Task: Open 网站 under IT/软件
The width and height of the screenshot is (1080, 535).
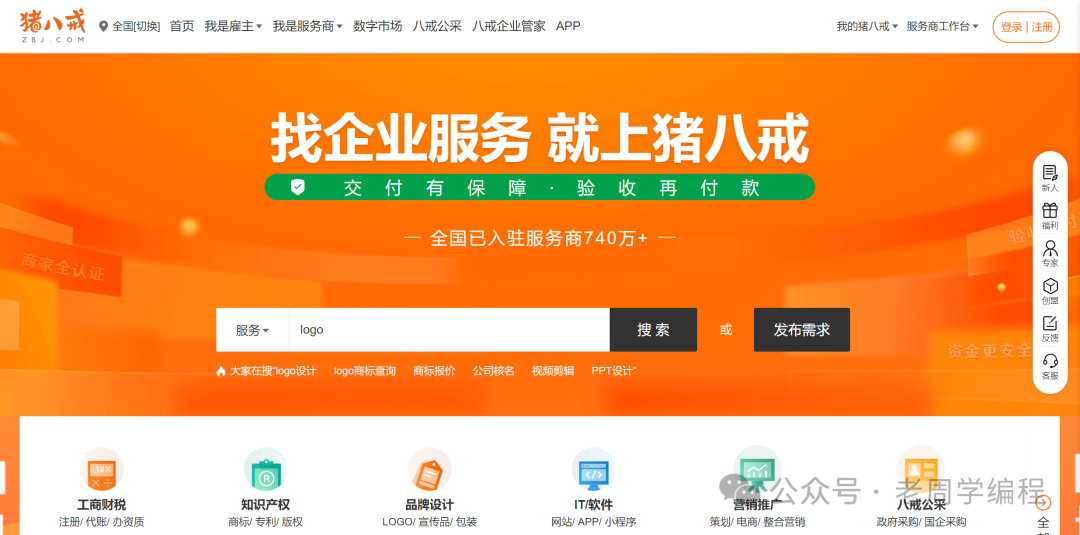Action: click(x=563, y=522)
